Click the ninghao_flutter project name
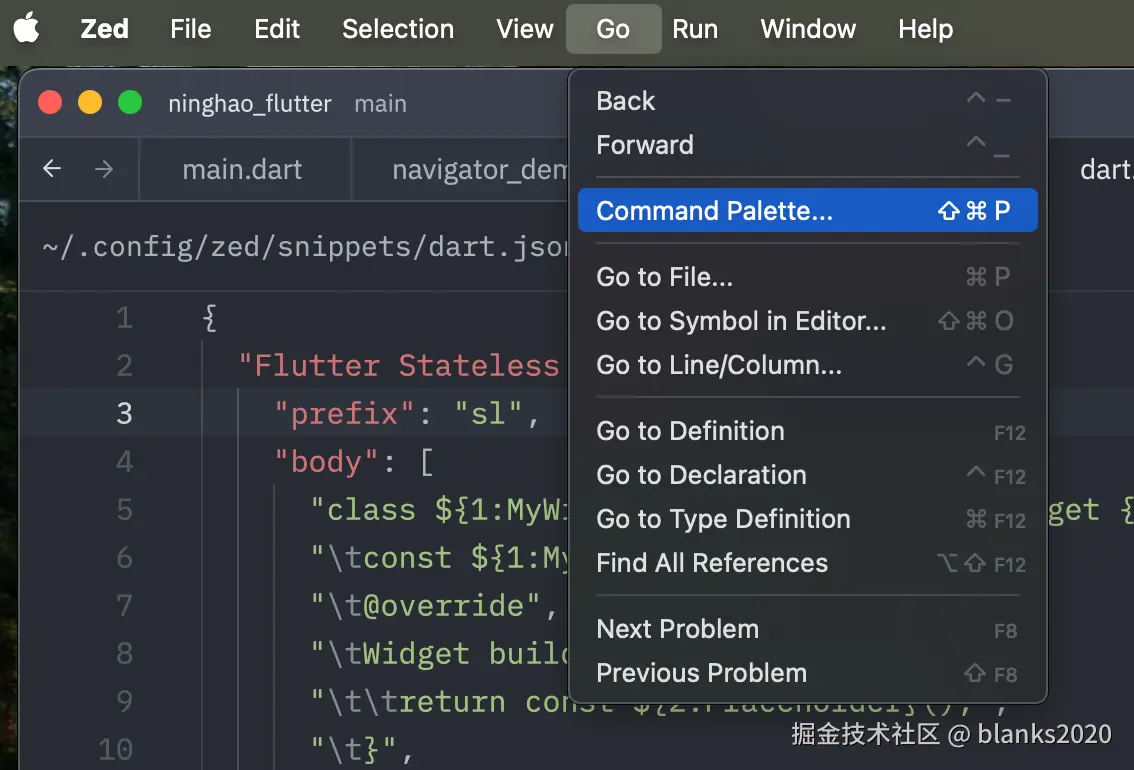Image resolution: width=1134 pixels, height=770 pixels. click(250, 104)
